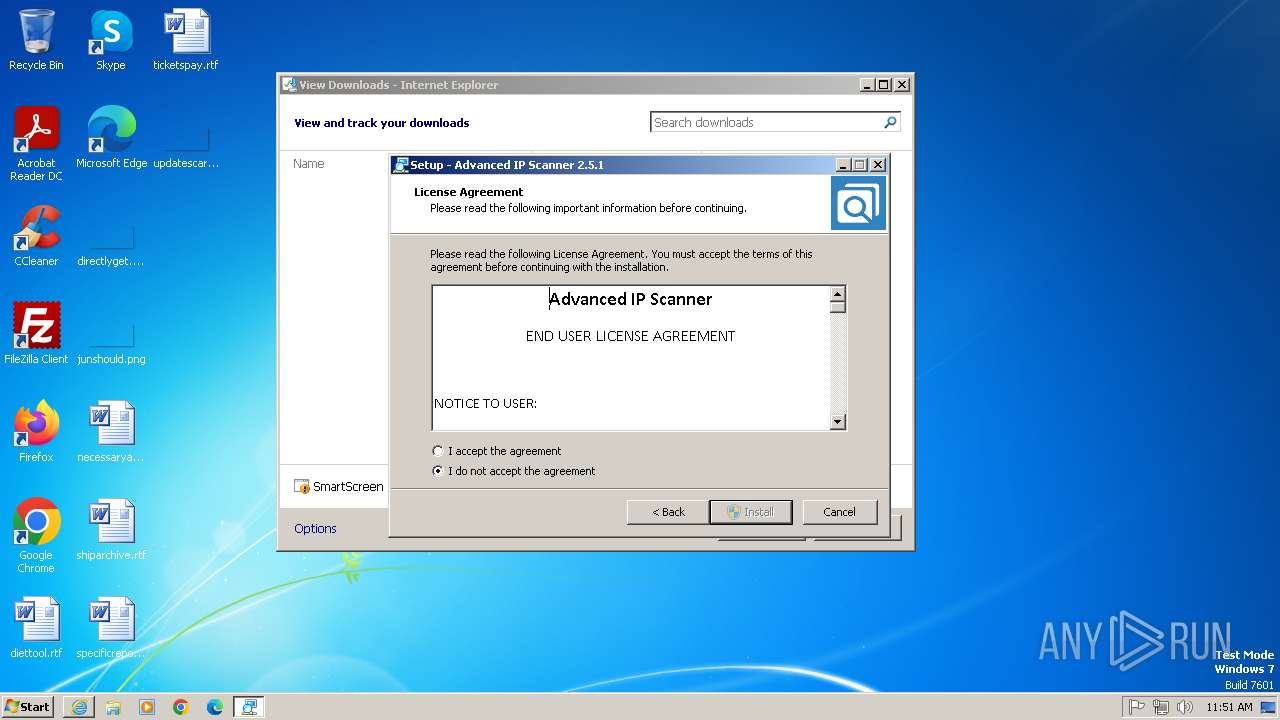The image size is (1280, 720).
Task: Open Options link in View Downloads
Action: [x=315, y=529]
